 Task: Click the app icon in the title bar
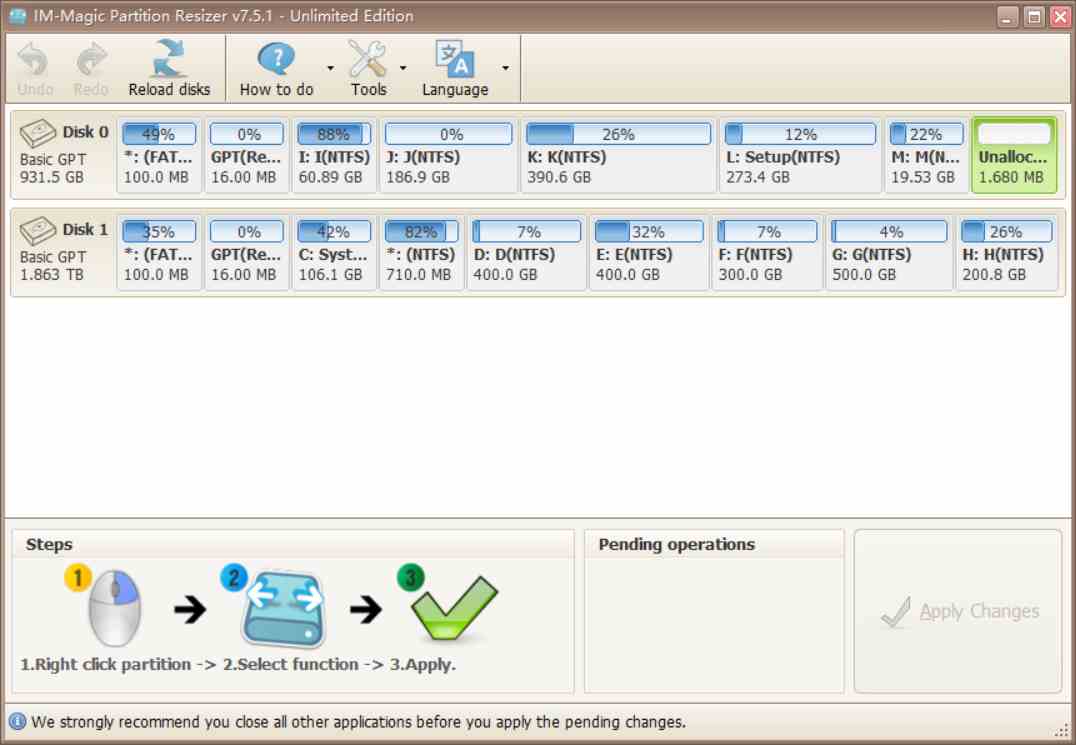(18, 16)
